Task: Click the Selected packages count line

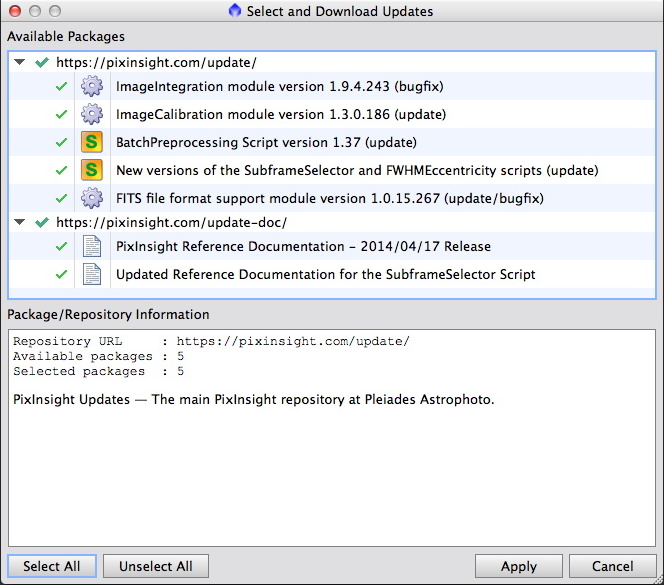Action: (98, 371)
